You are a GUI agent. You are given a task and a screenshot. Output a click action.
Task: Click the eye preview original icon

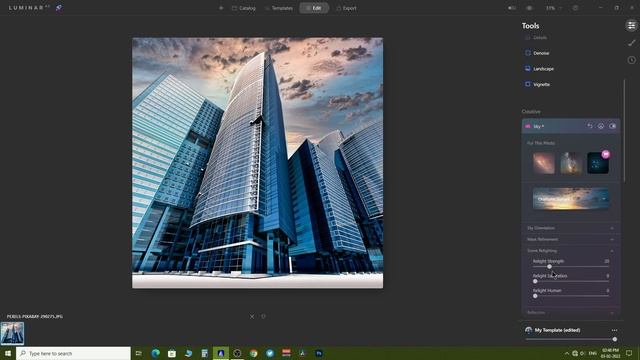pyautogui.click(x=529, y=8)
